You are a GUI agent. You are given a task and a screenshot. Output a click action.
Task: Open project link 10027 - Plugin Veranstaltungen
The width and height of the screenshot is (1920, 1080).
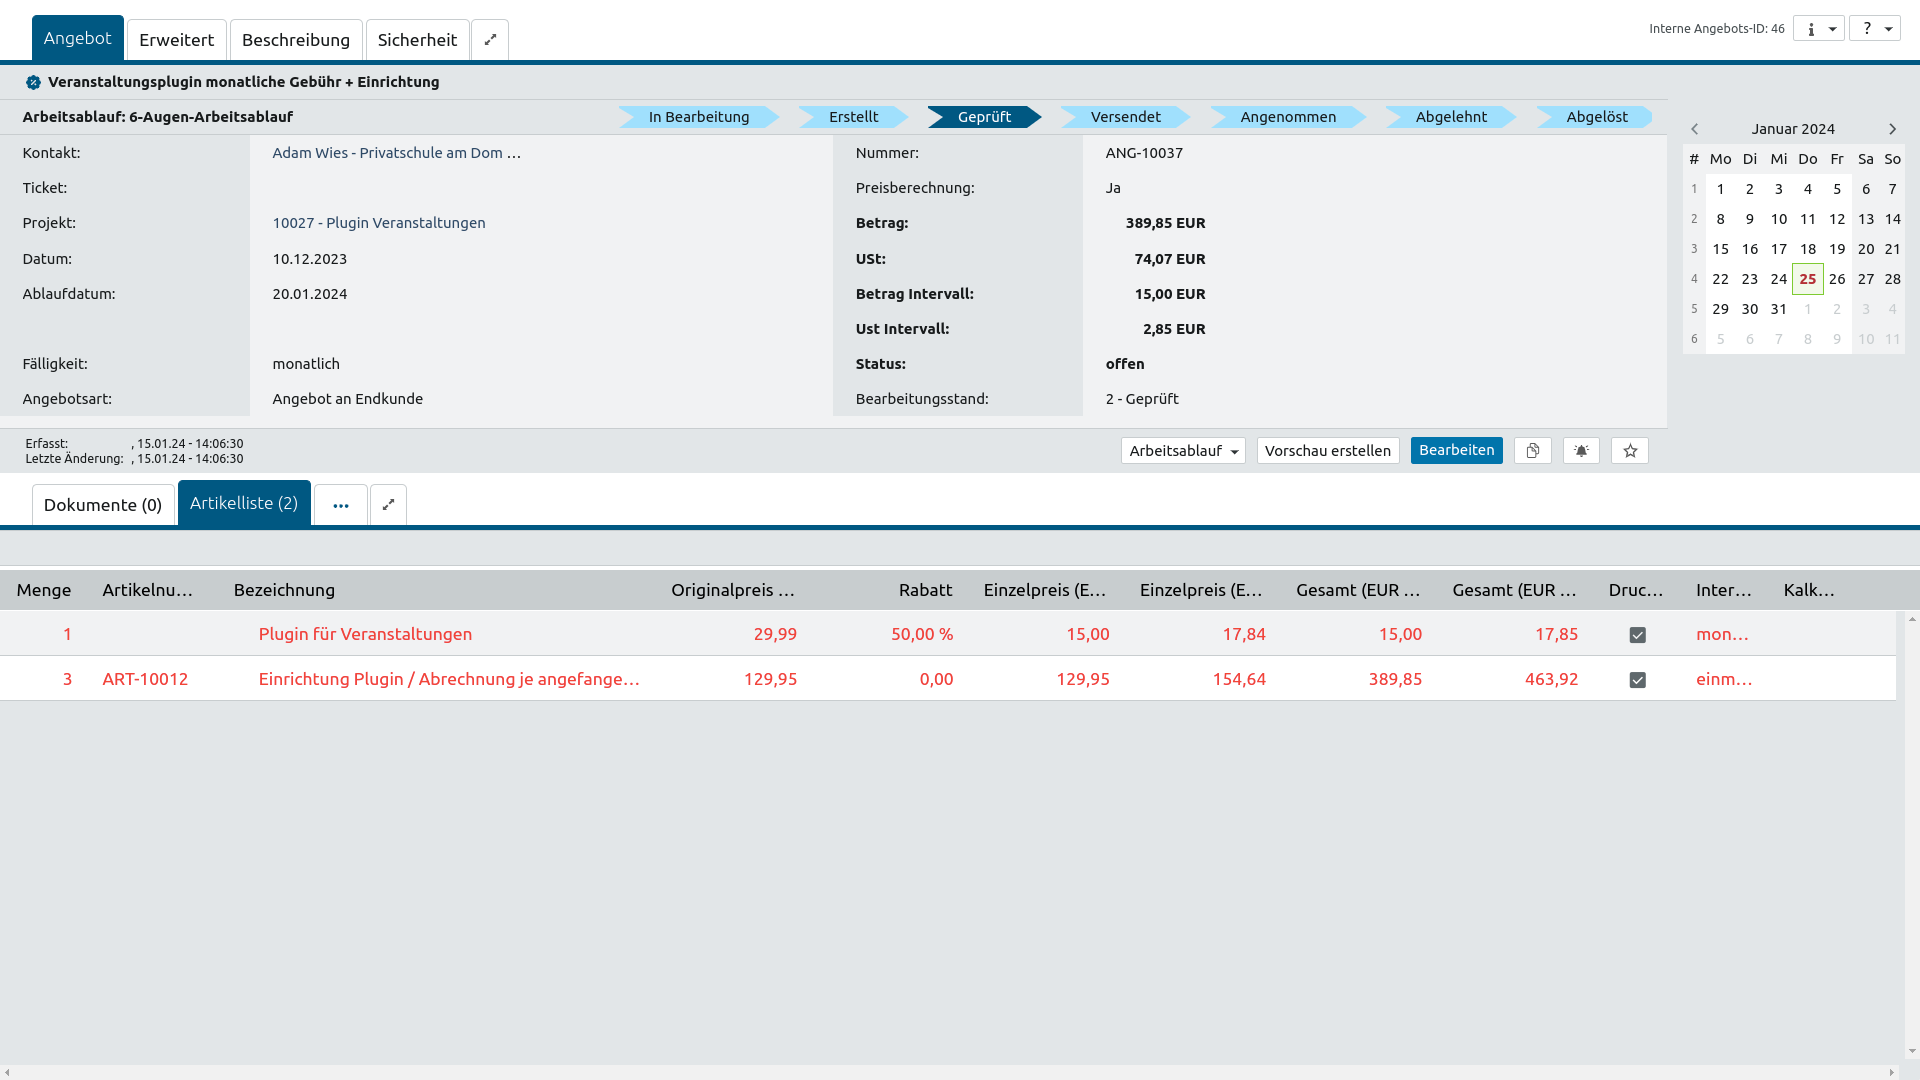[379, 223]
